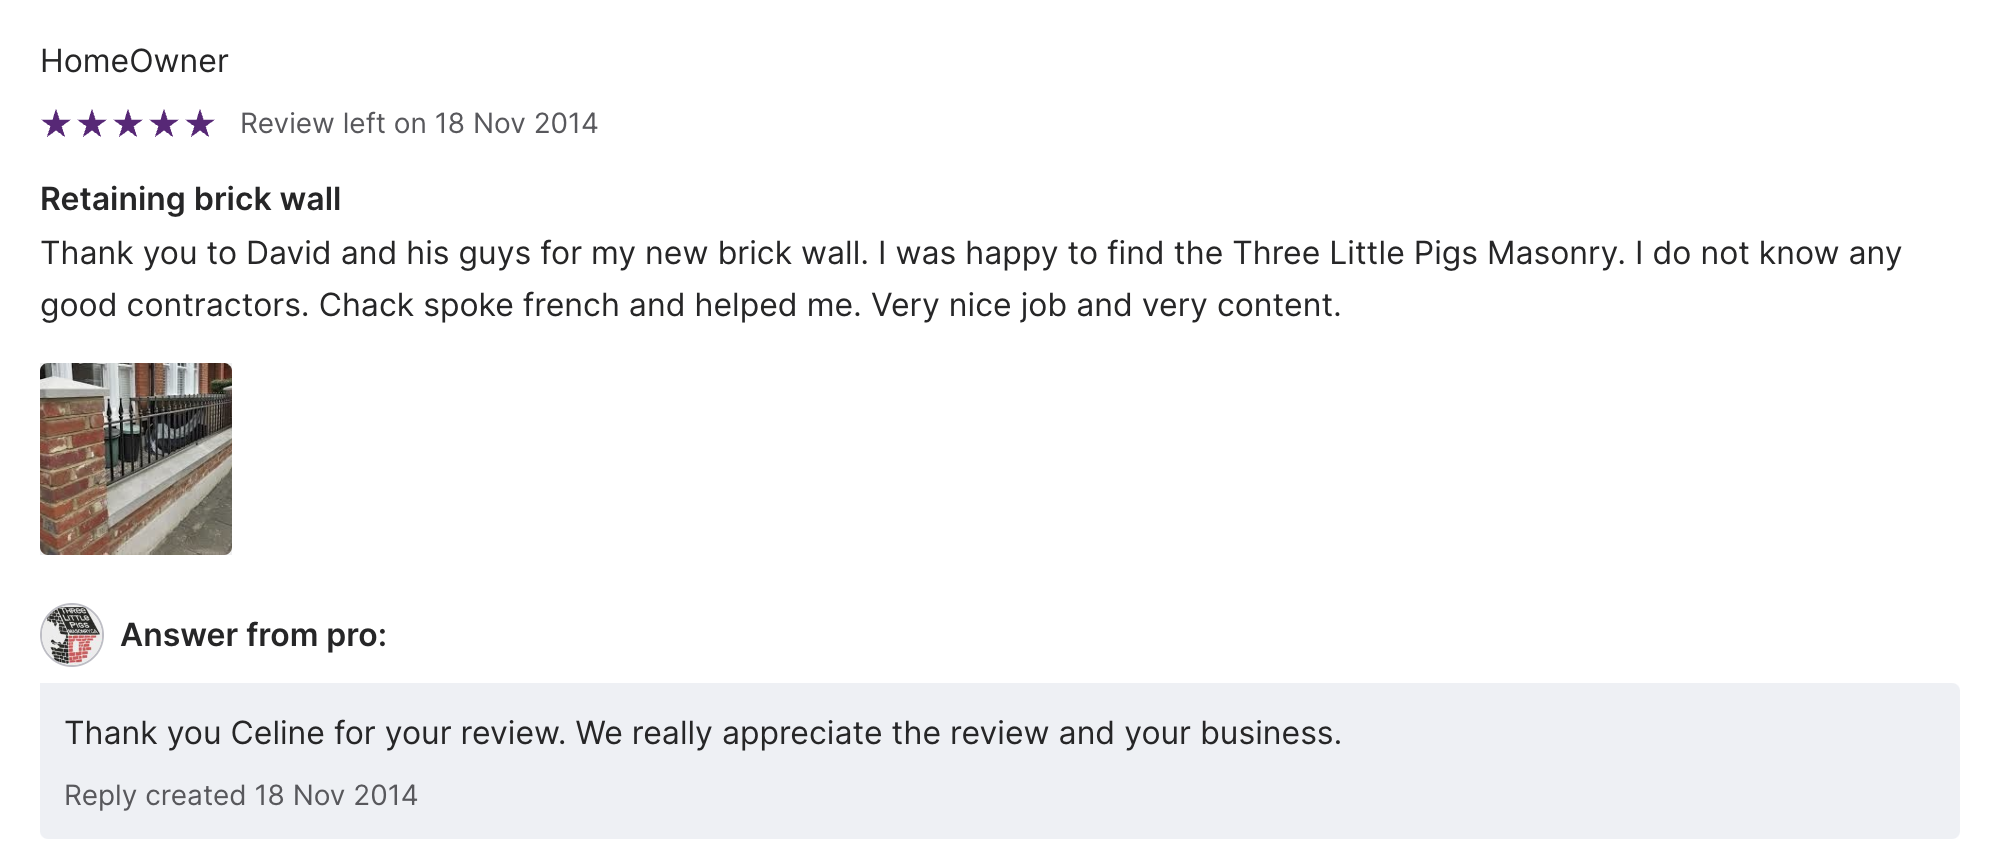Screen dimensions: 2006x844
Task: Click the 'Review left on 18 Nov 2014' date
Action: [418, 124]
